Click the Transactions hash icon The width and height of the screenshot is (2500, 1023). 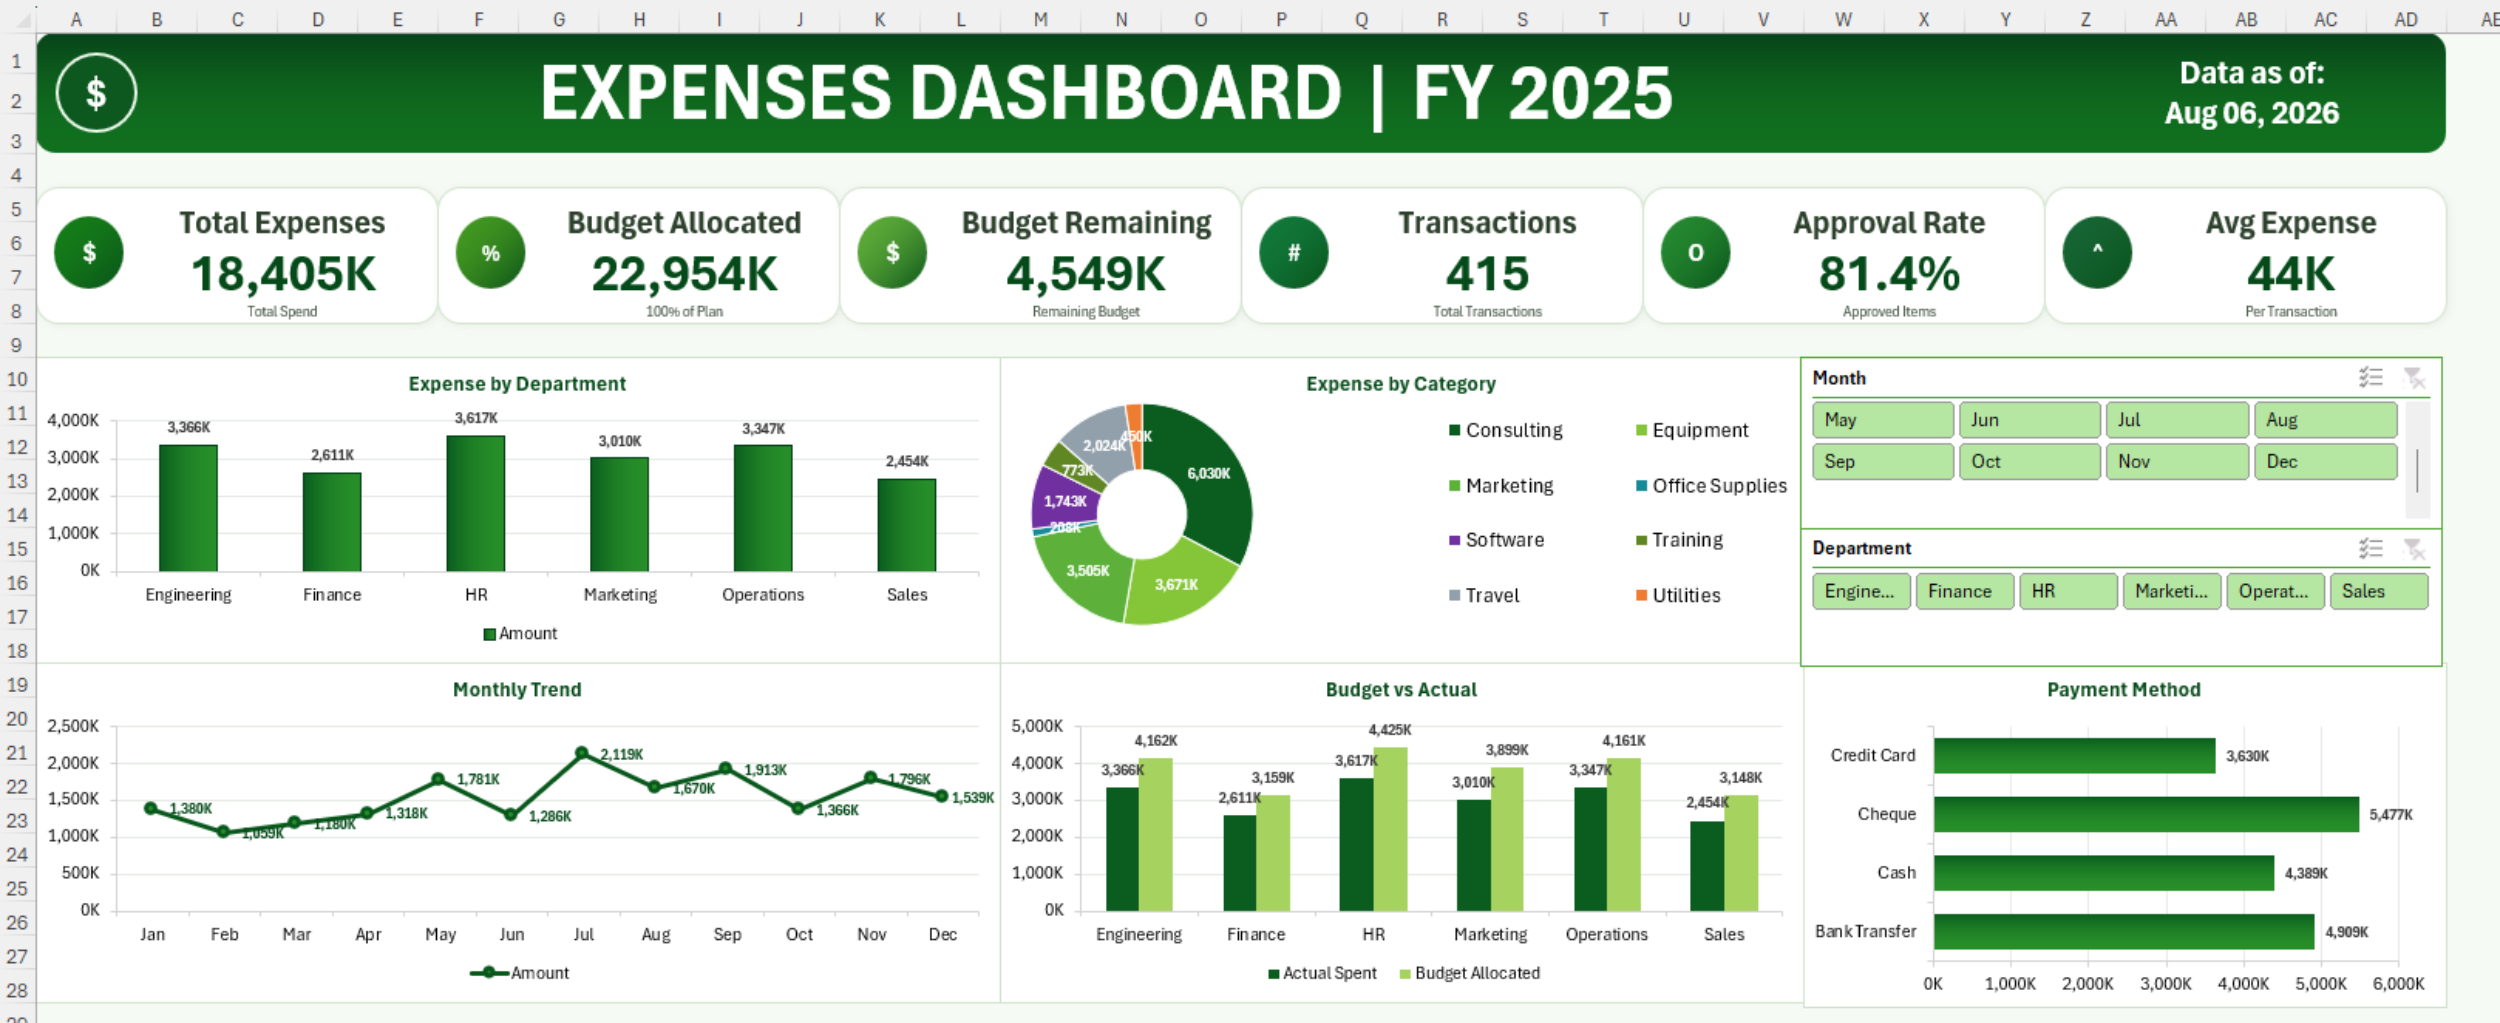[1294, 253]
